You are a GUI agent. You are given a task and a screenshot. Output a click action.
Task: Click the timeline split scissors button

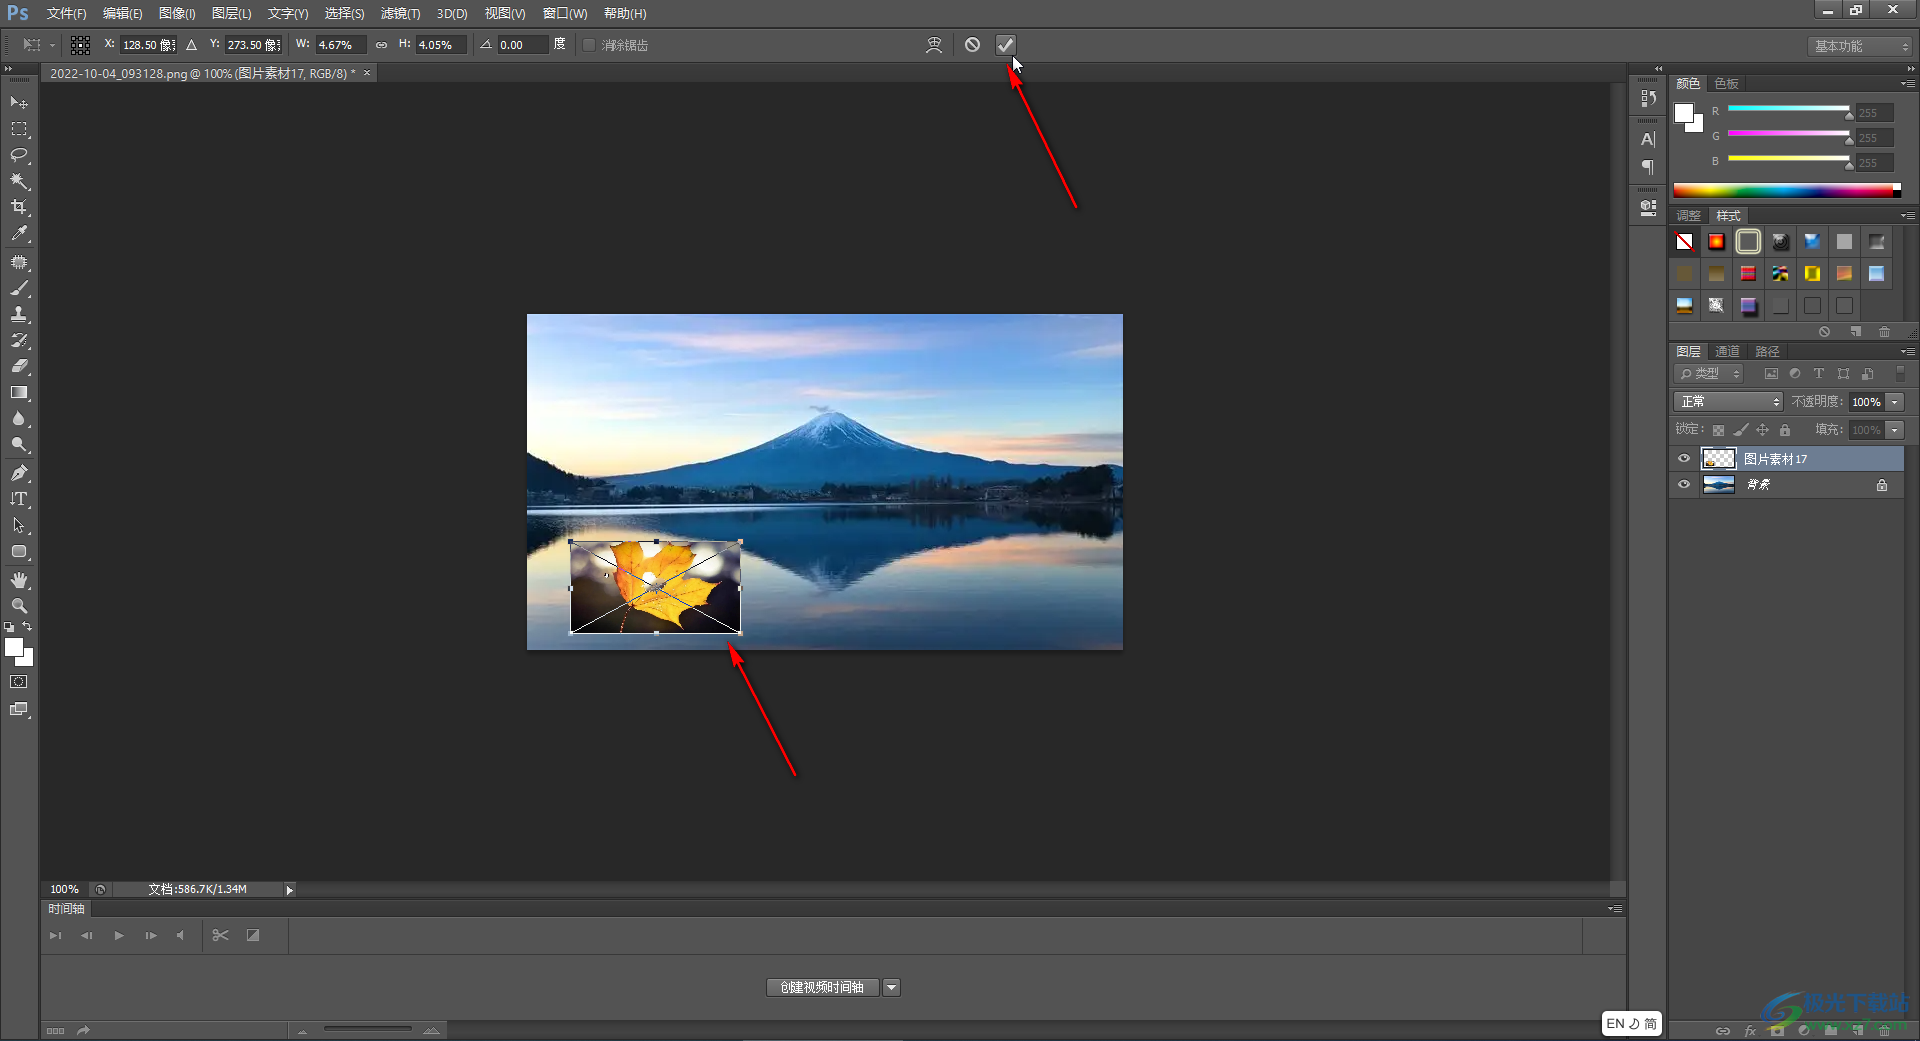click(x=220, y=936)
